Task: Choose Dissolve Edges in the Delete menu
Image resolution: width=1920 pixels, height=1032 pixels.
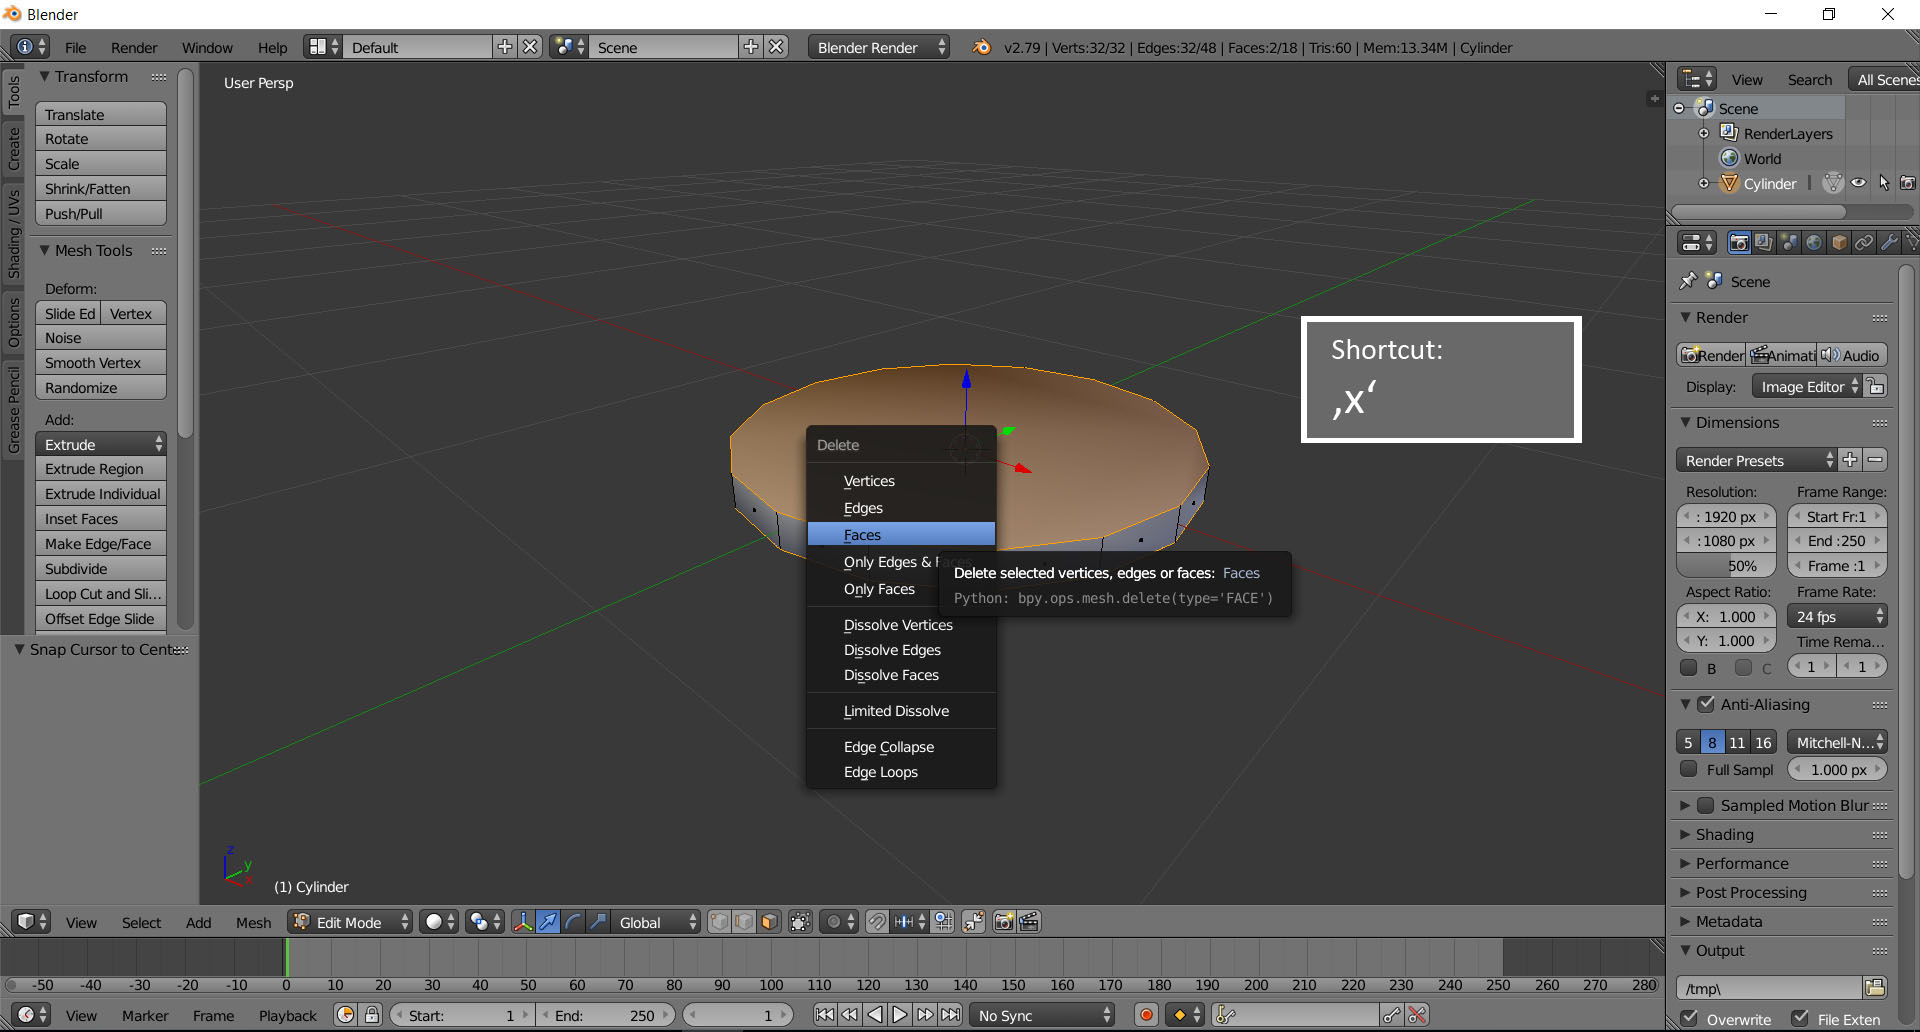Action: (x=901, y=650)
